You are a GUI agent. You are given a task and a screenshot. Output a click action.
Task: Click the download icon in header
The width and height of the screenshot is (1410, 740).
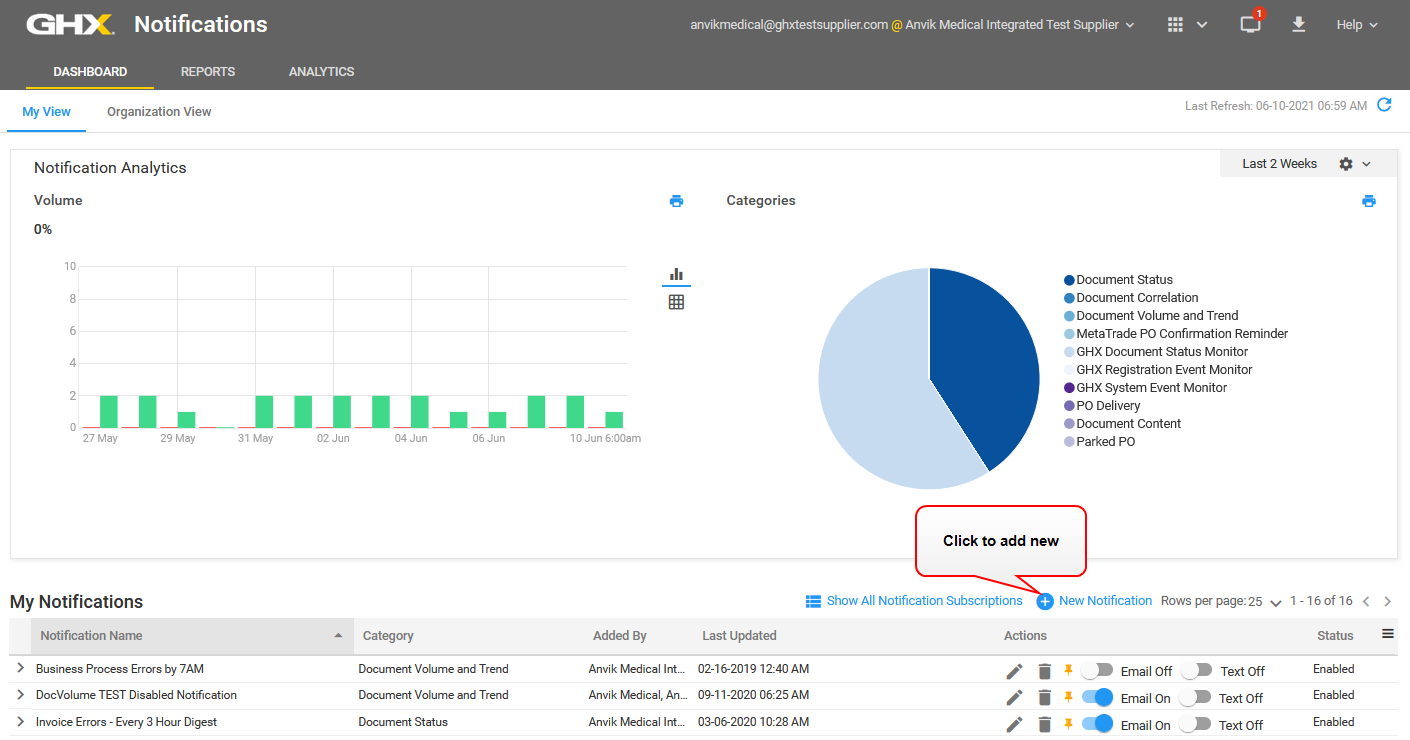(1299, 24)
